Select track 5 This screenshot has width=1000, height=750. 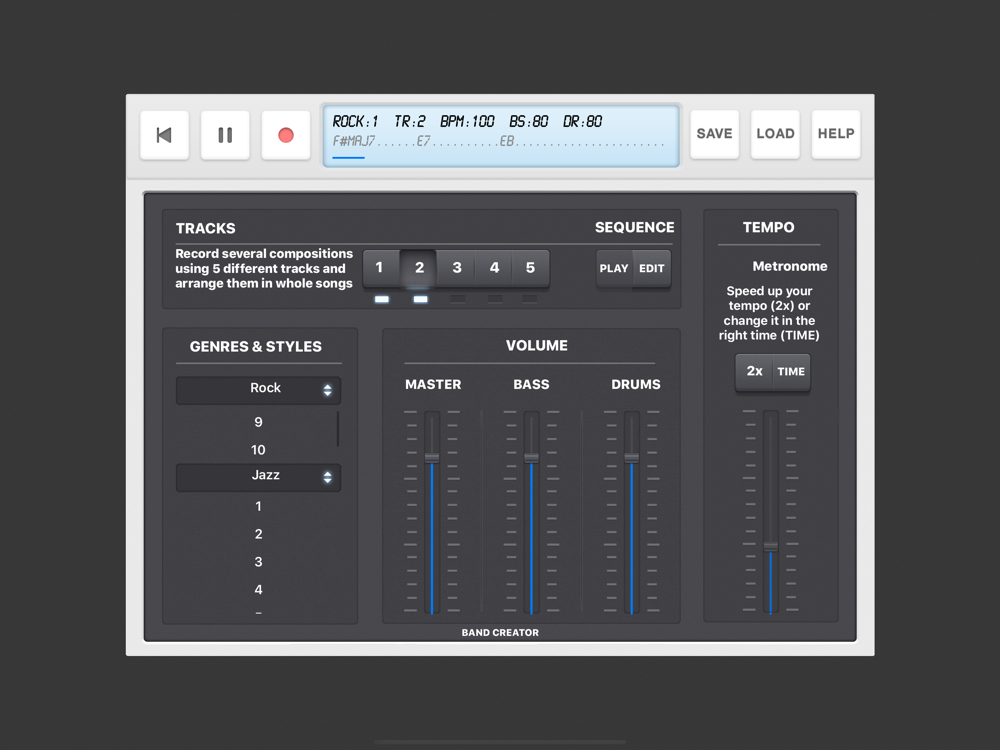(531, 268)
